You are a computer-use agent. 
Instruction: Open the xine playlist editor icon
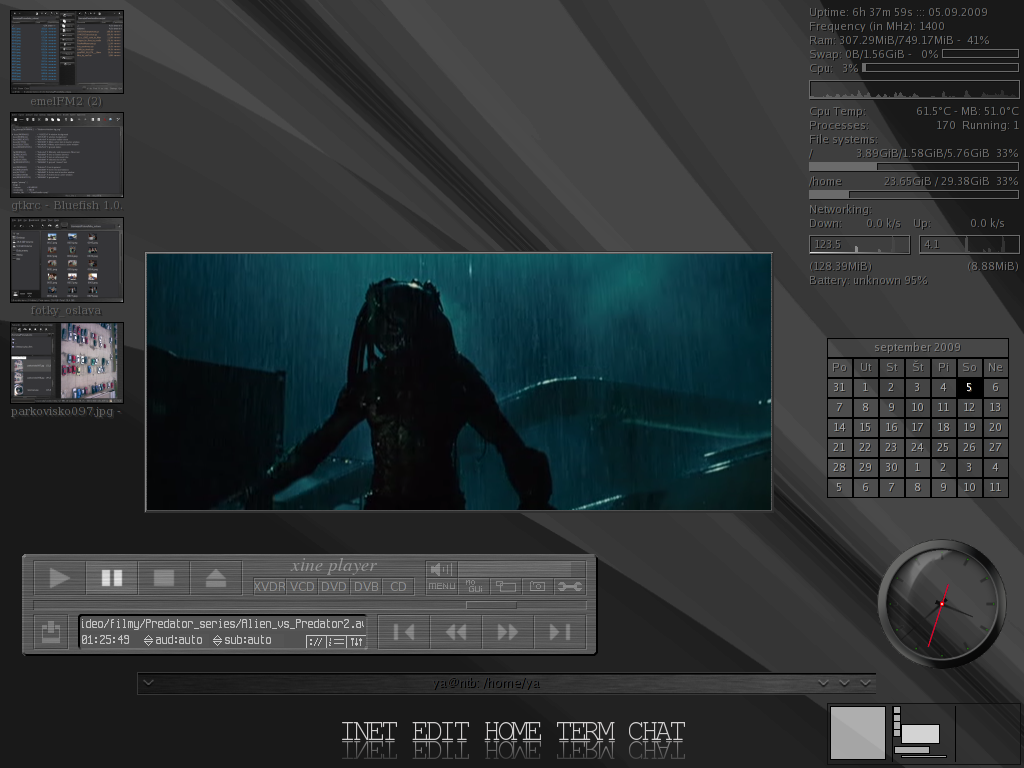coord(336,642)
